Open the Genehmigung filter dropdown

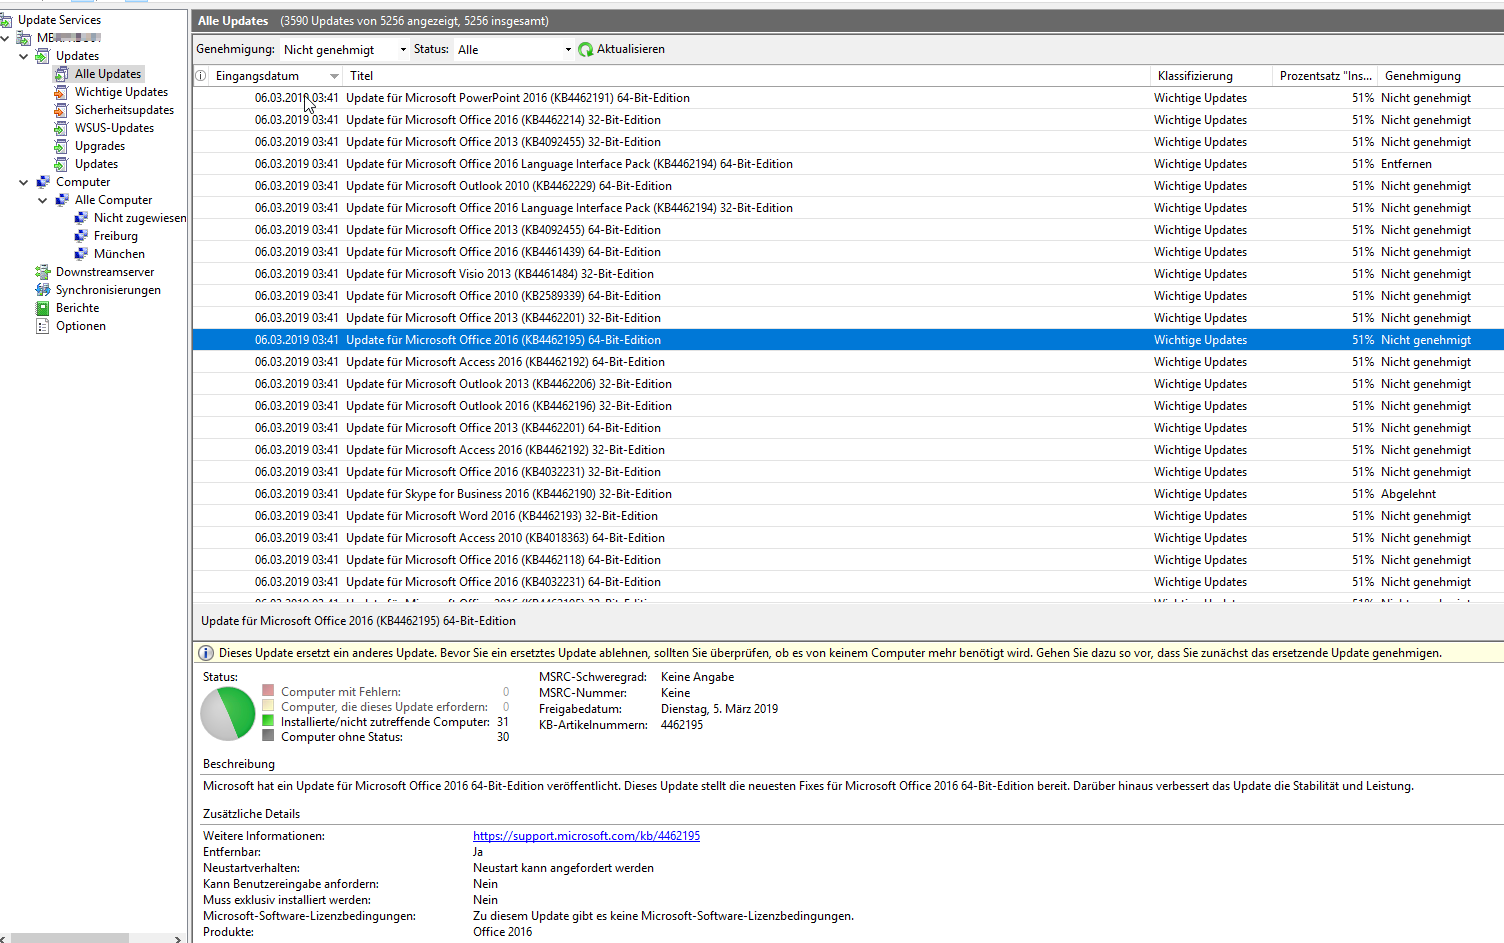pyautogui.click(x=403, y=49)
